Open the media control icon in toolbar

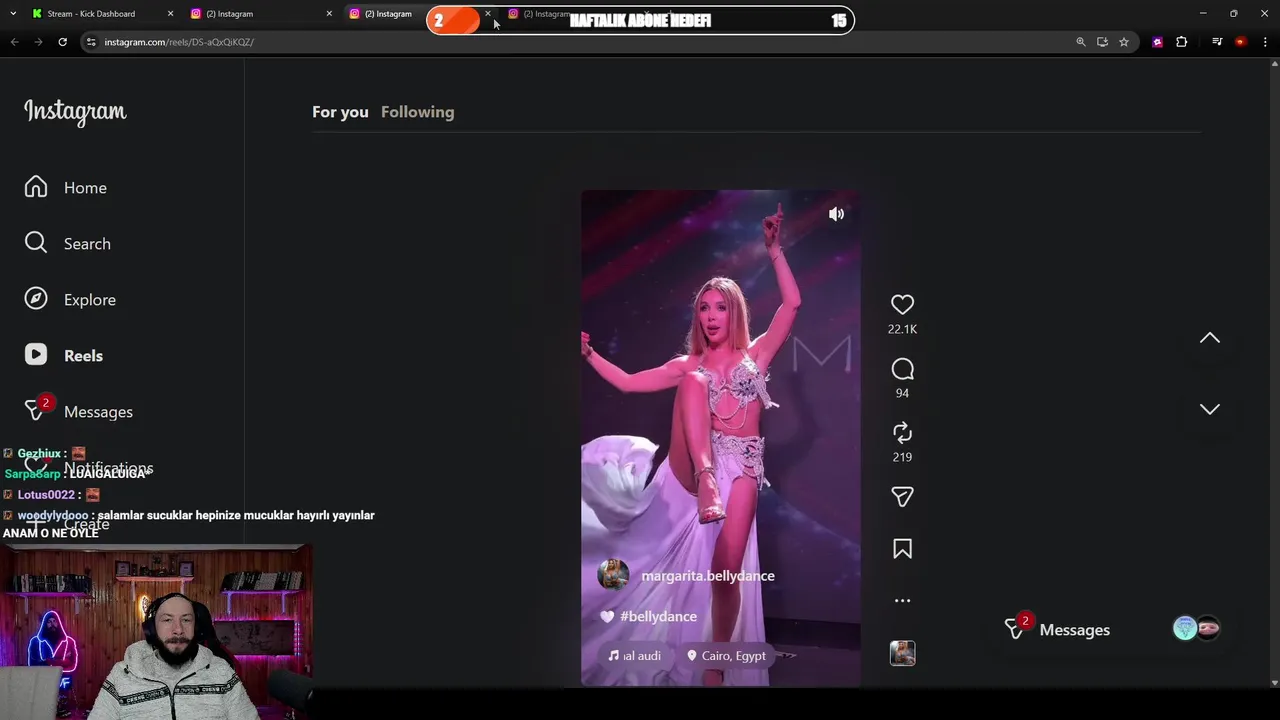point(1217,42)
